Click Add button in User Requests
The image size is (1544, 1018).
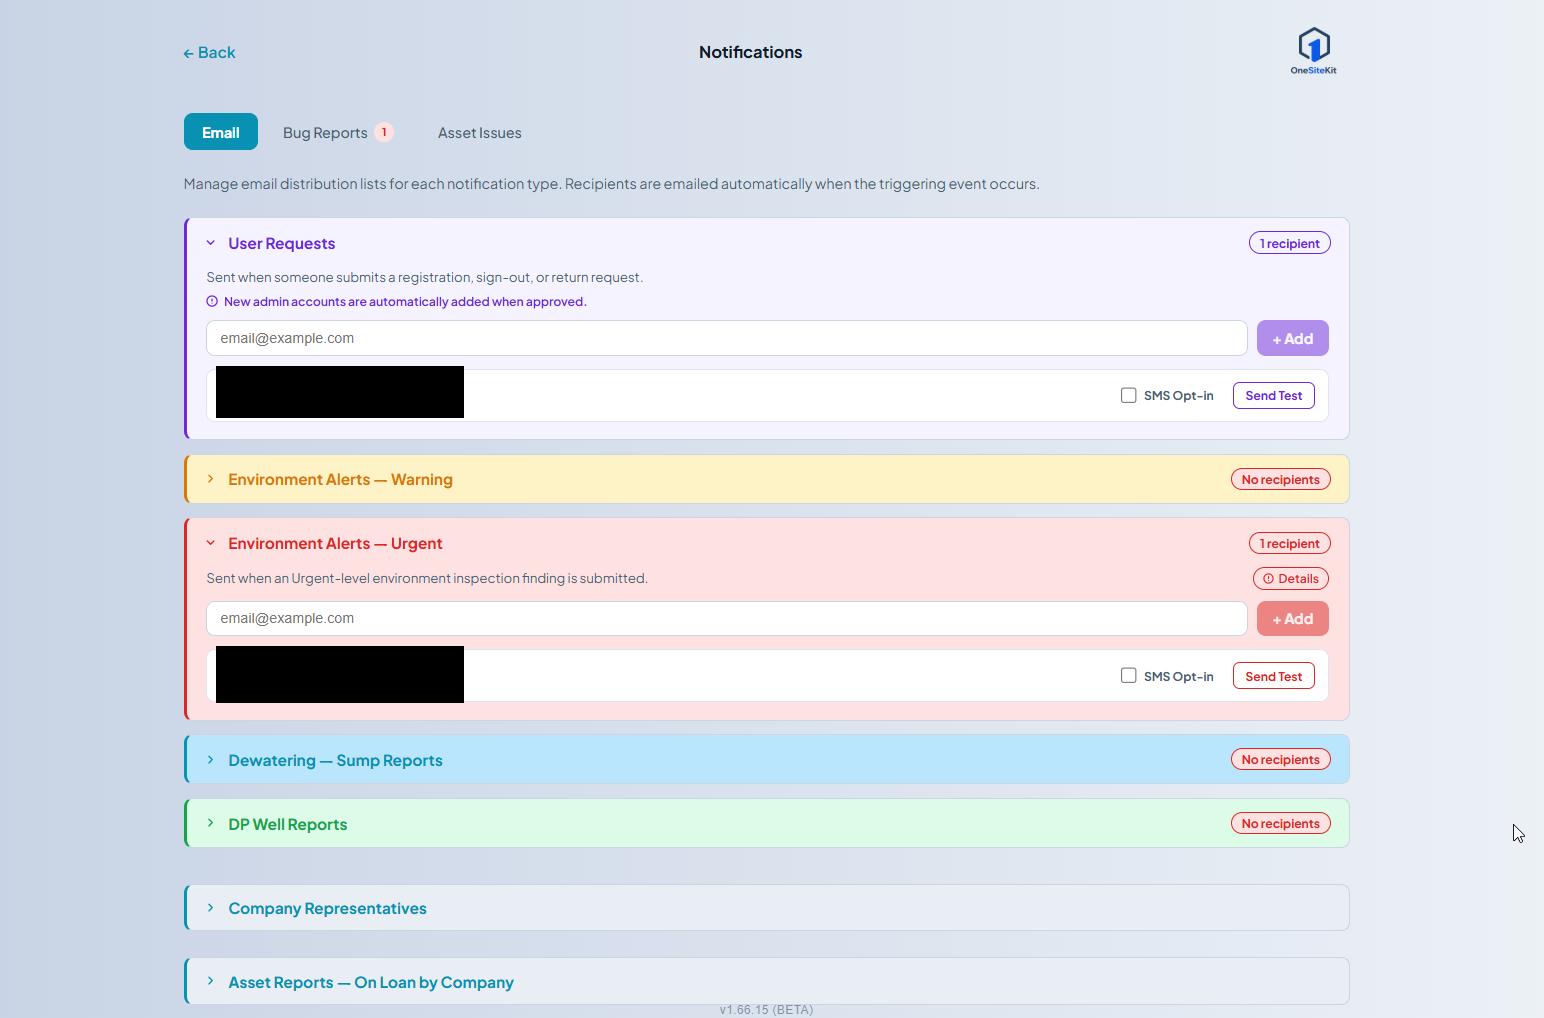1293,338
